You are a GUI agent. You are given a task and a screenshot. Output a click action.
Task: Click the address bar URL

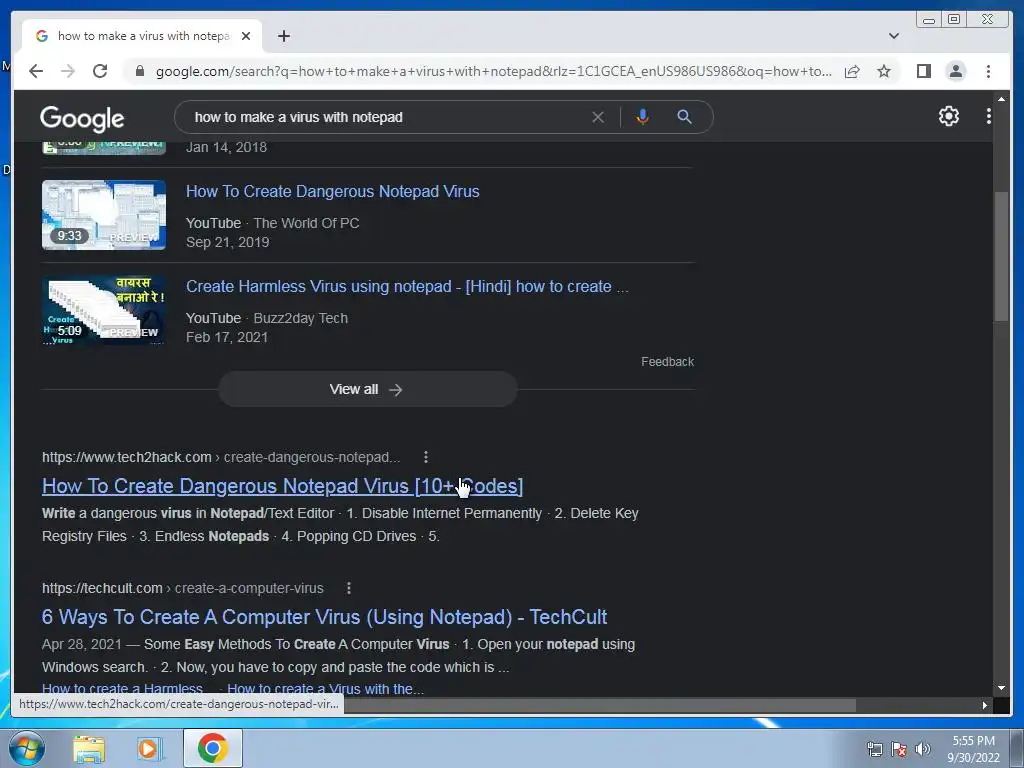[493, 71]
